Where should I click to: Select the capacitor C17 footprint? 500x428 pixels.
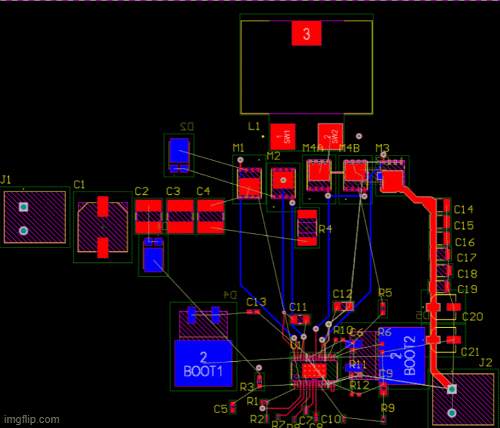[x=443, y=254]
